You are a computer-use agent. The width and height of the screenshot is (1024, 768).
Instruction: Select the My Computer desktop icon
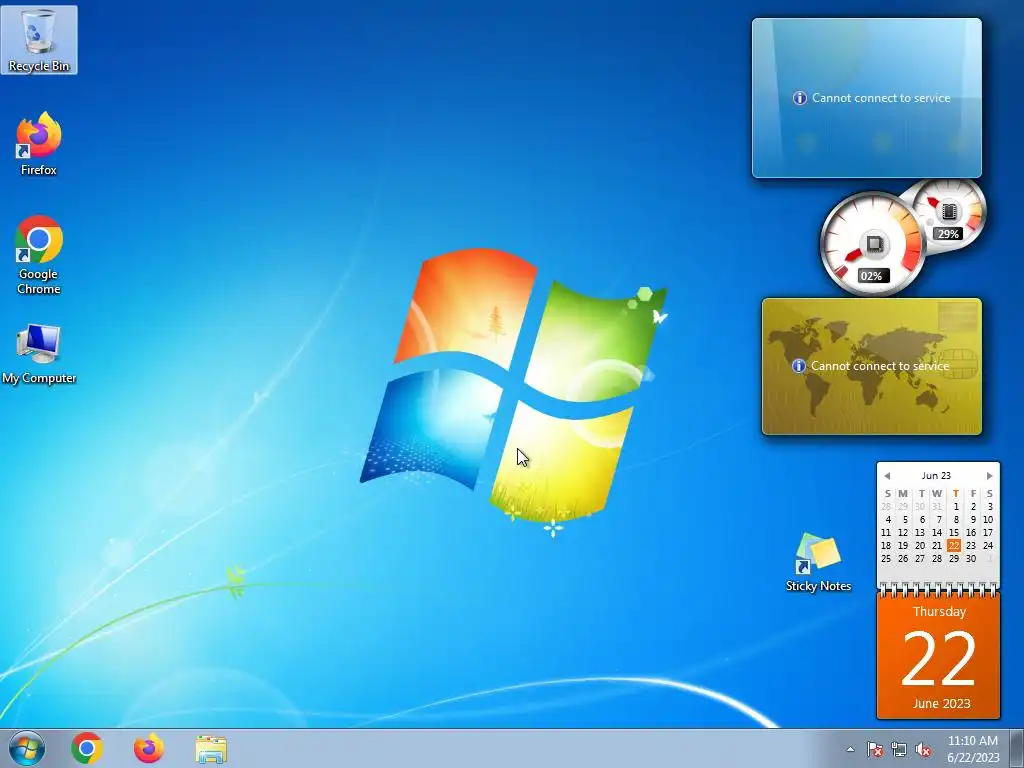click(39, 353)
